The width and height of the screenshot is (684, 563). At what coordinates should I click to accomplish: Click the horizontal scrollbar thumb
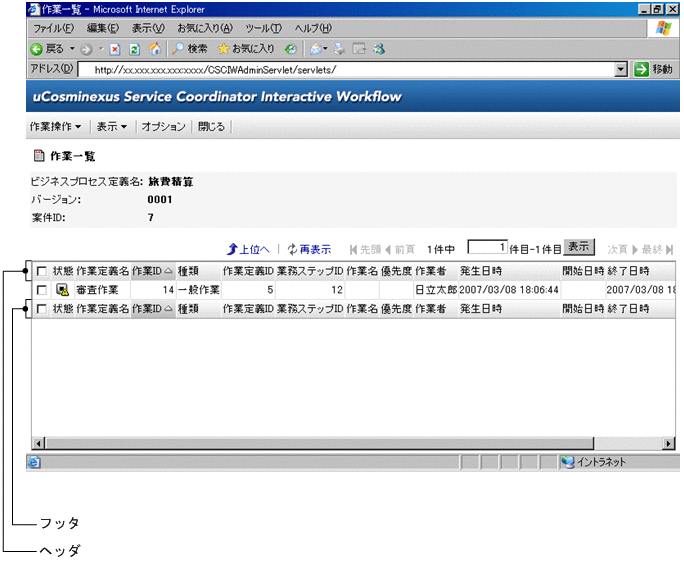coord(320,444)
